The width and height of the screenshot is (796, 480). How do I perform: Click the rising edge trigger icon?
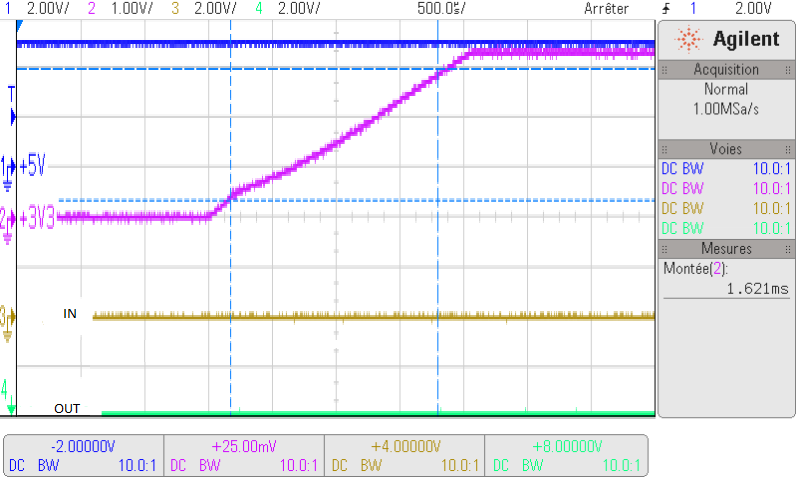tap(666, 8)
